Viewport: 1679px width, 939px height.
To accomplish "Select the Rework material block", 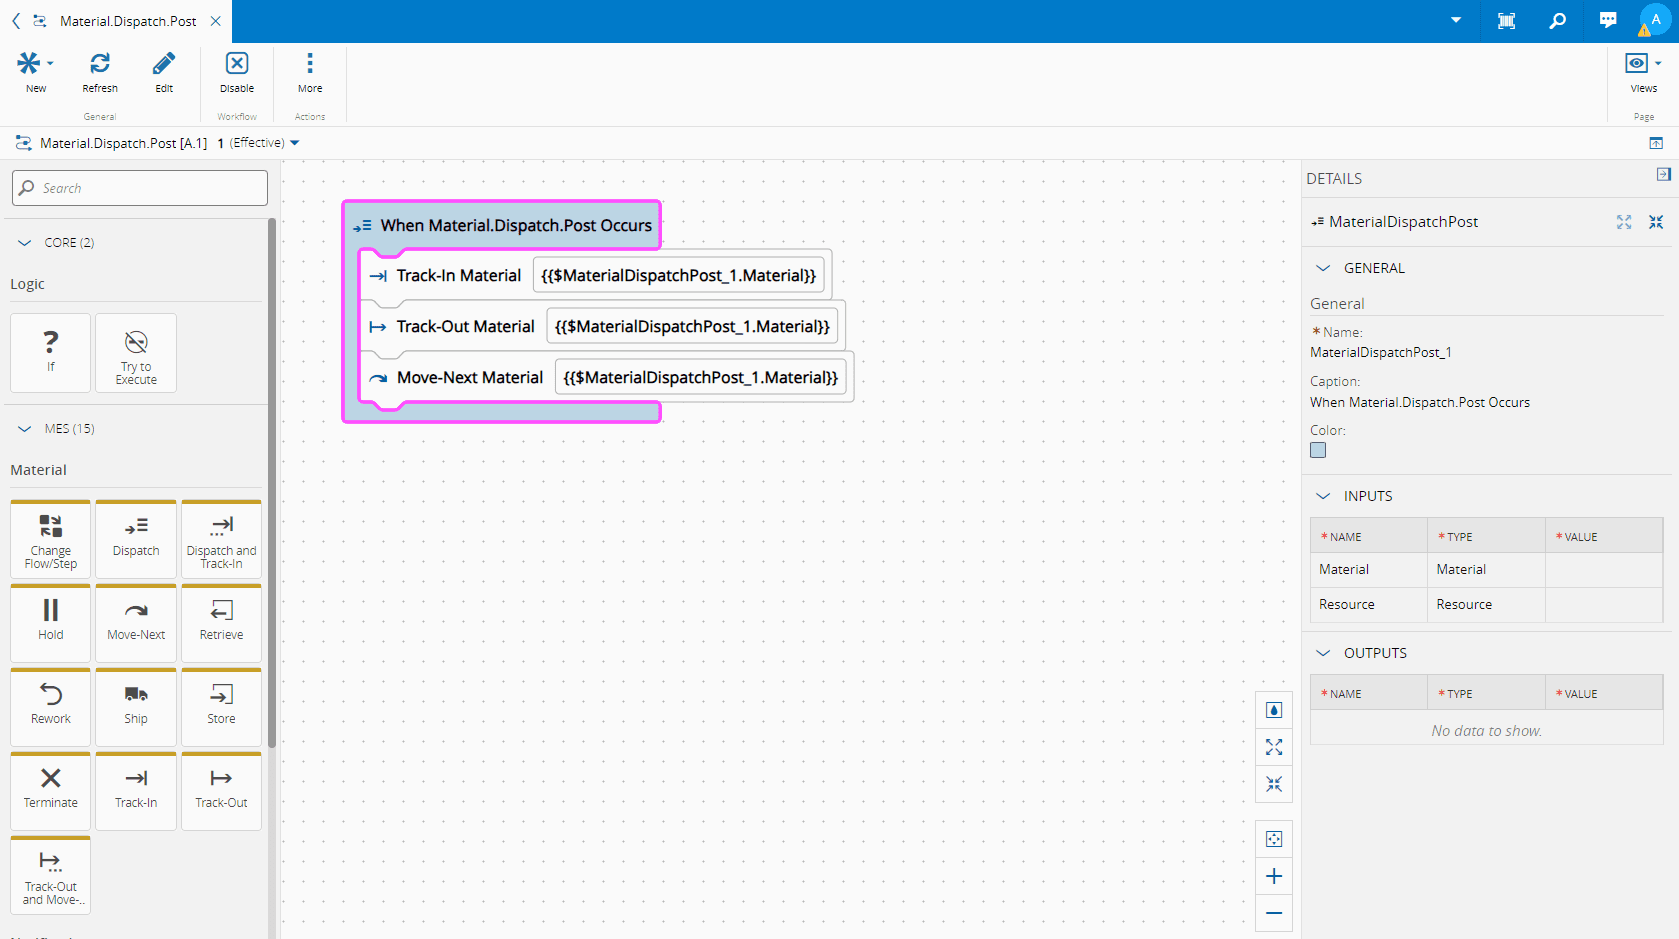I will 51,705.
